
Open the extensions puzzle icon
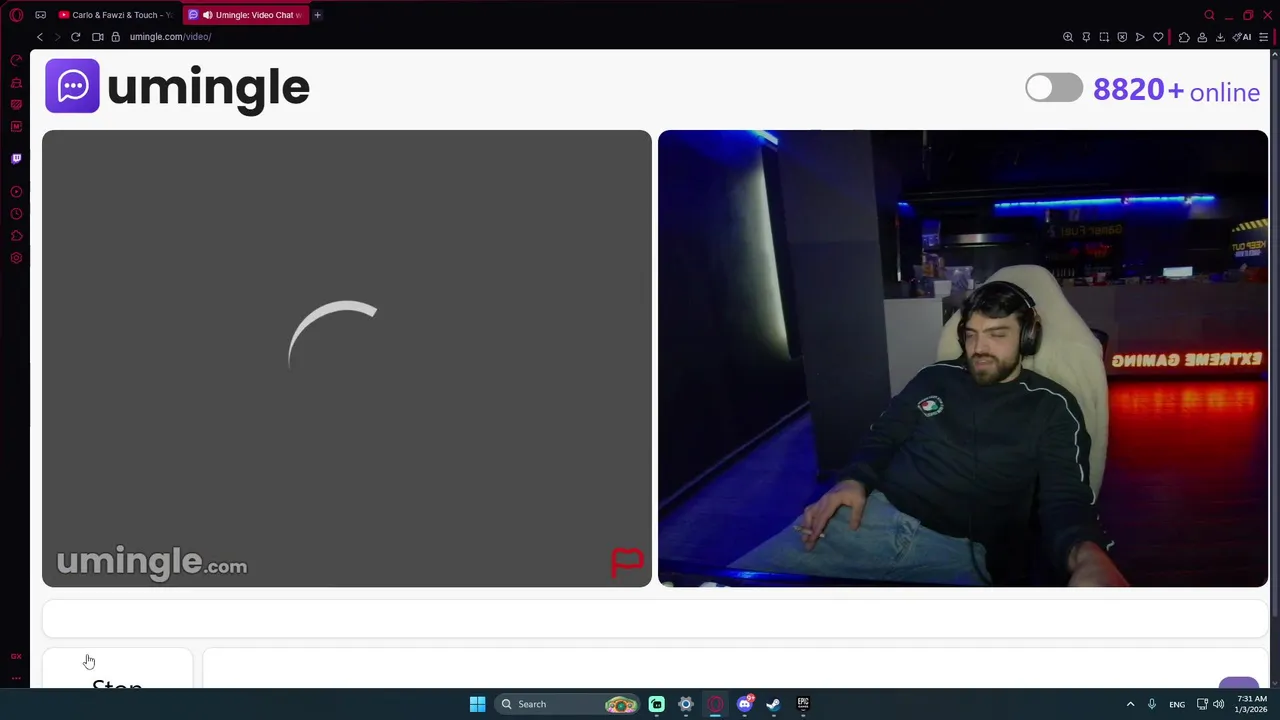click(x=1184, y=37)
